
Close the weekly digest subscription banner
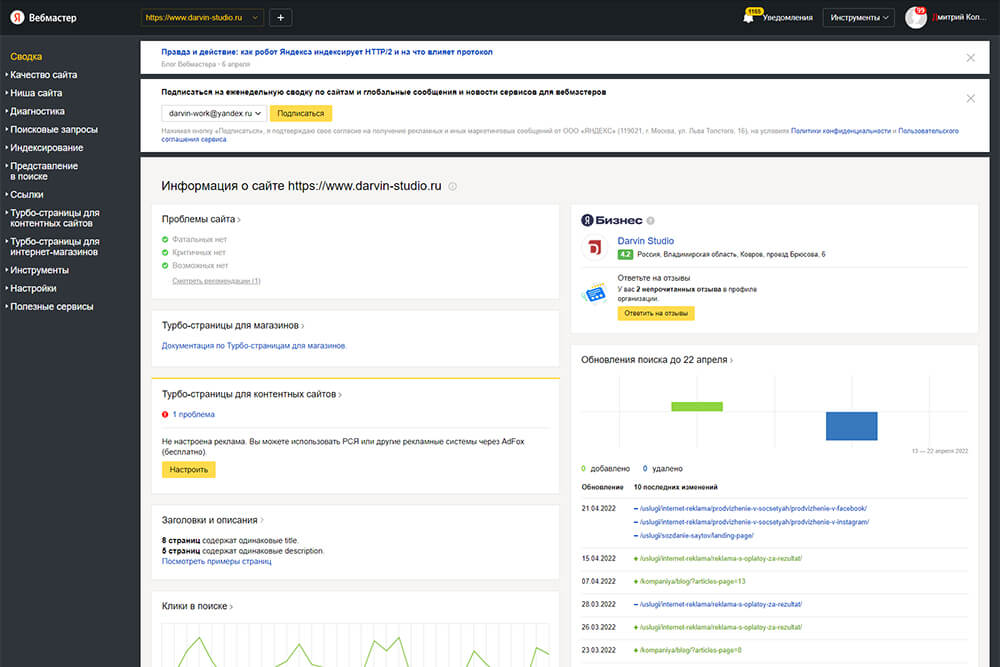click(x=970, y=98)
